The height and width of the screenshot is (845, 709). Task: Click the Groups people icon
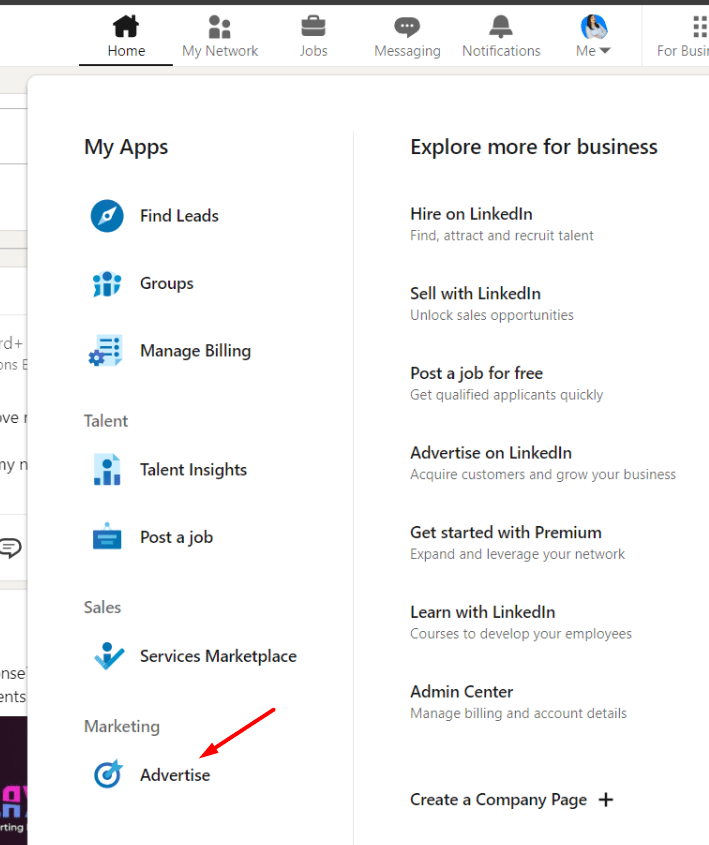(107, 283)
